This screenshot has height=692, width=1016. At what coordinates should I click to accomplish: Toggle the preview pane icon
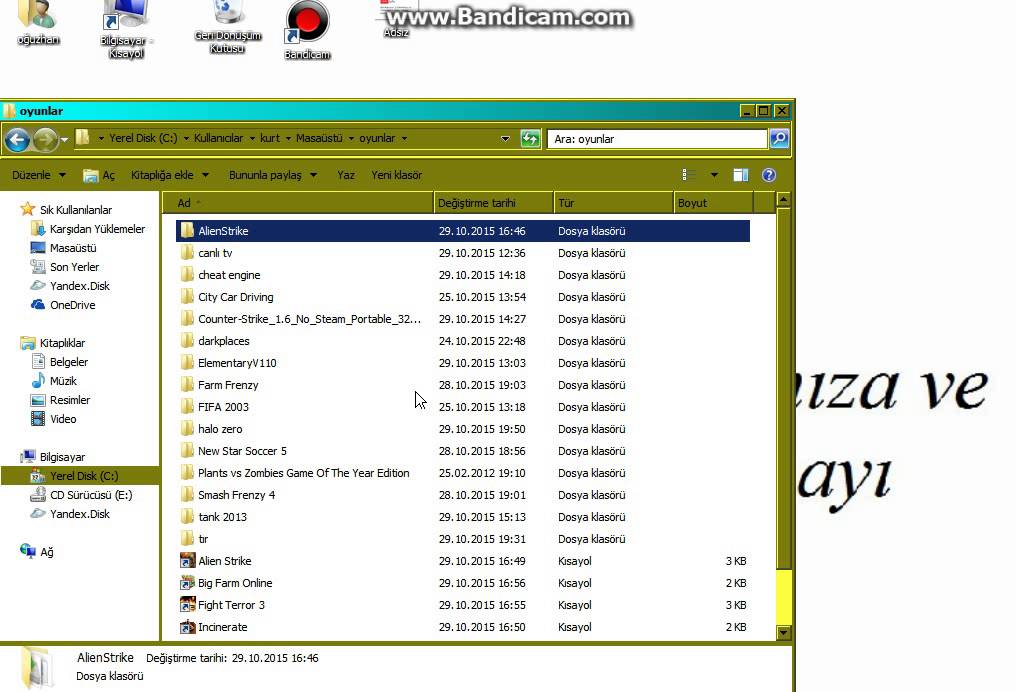[x=741, y=175]
